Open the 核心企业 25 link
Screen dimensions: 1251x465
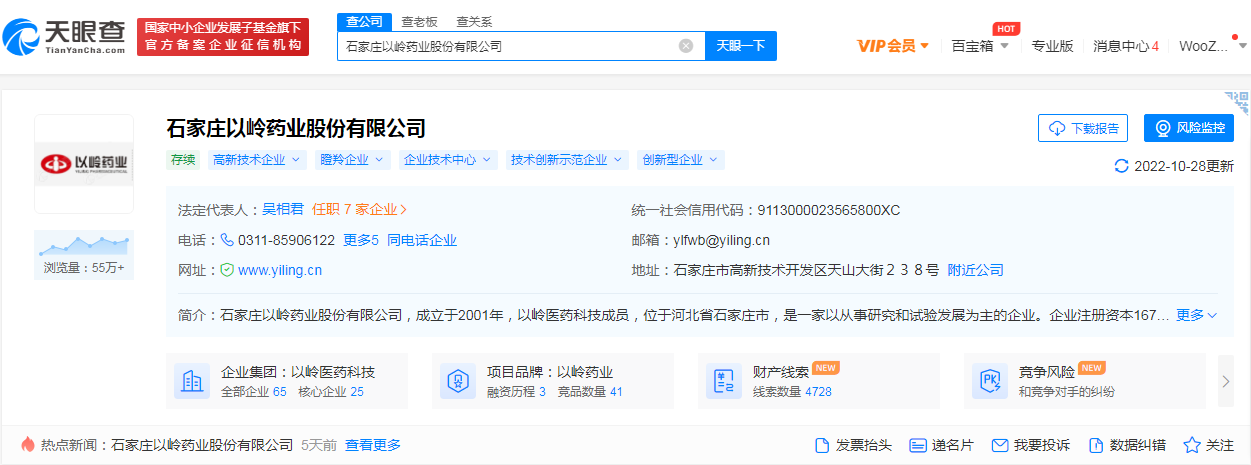click(331, 392)
